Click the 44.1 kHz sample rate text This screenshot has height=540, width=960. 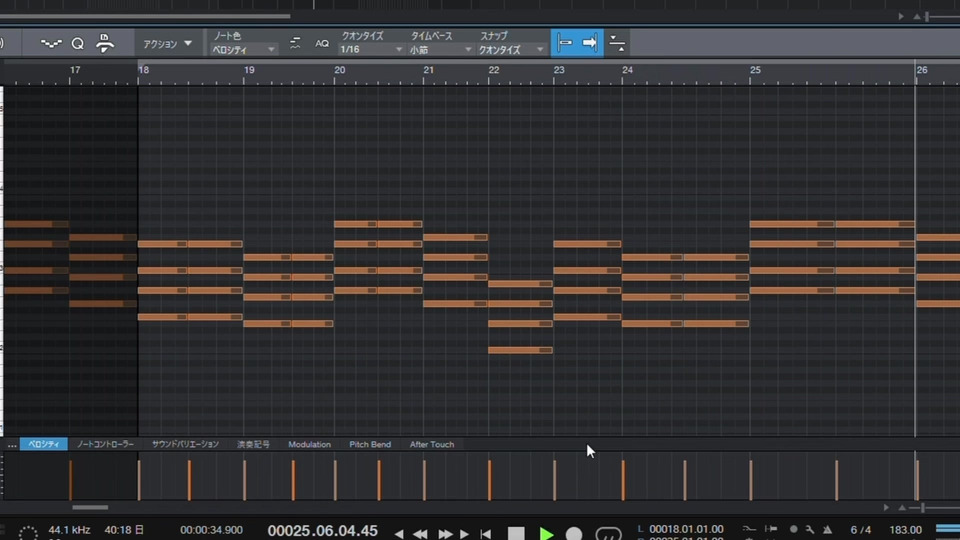[69, 530]
